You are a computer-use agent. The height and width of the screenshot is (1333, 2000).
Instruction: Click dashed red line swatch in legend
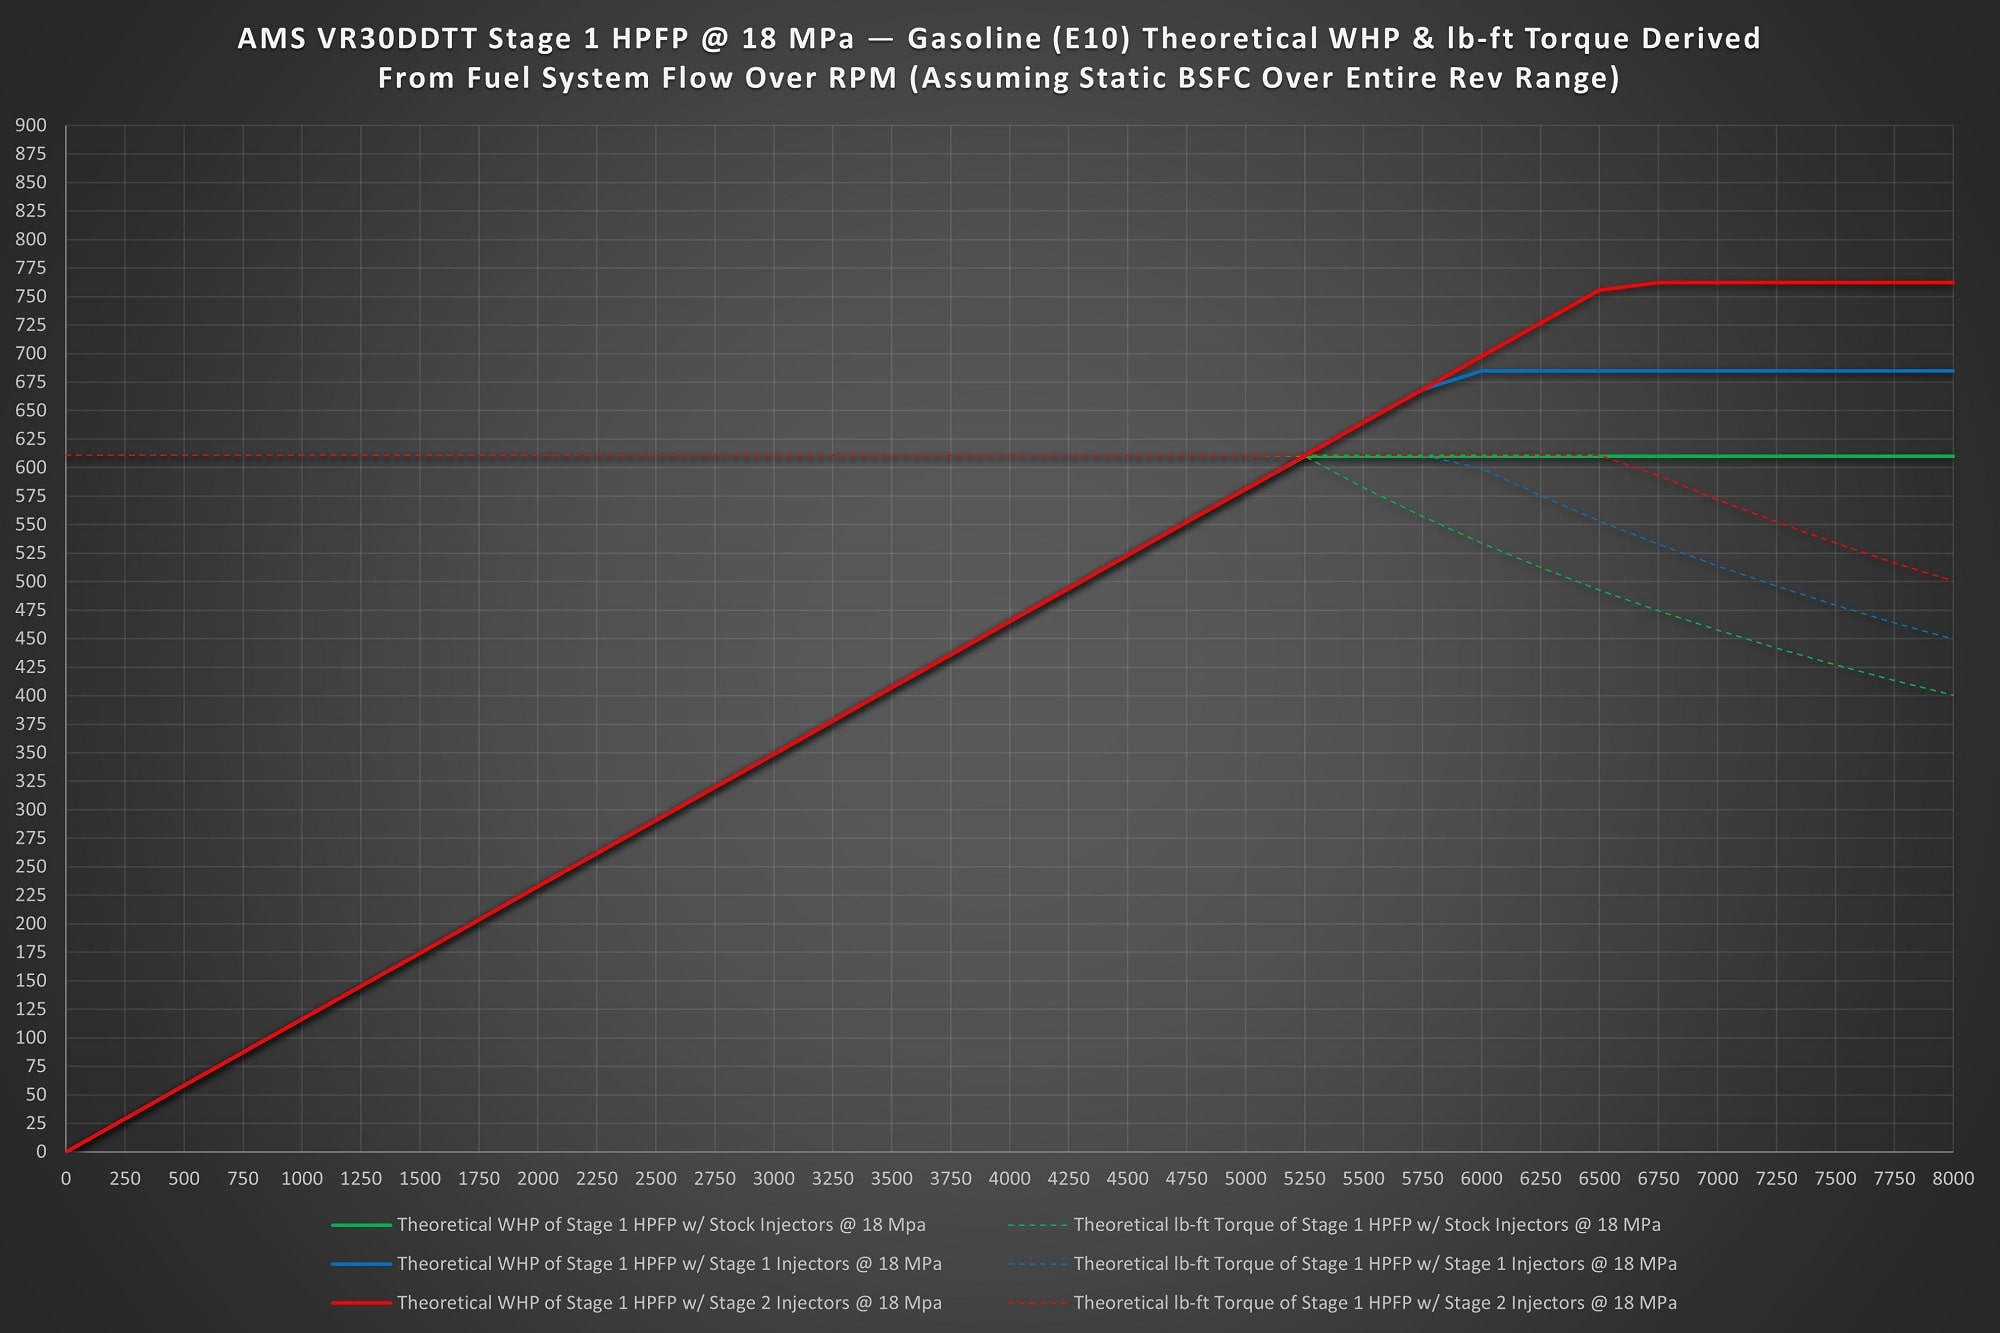1038,1303
